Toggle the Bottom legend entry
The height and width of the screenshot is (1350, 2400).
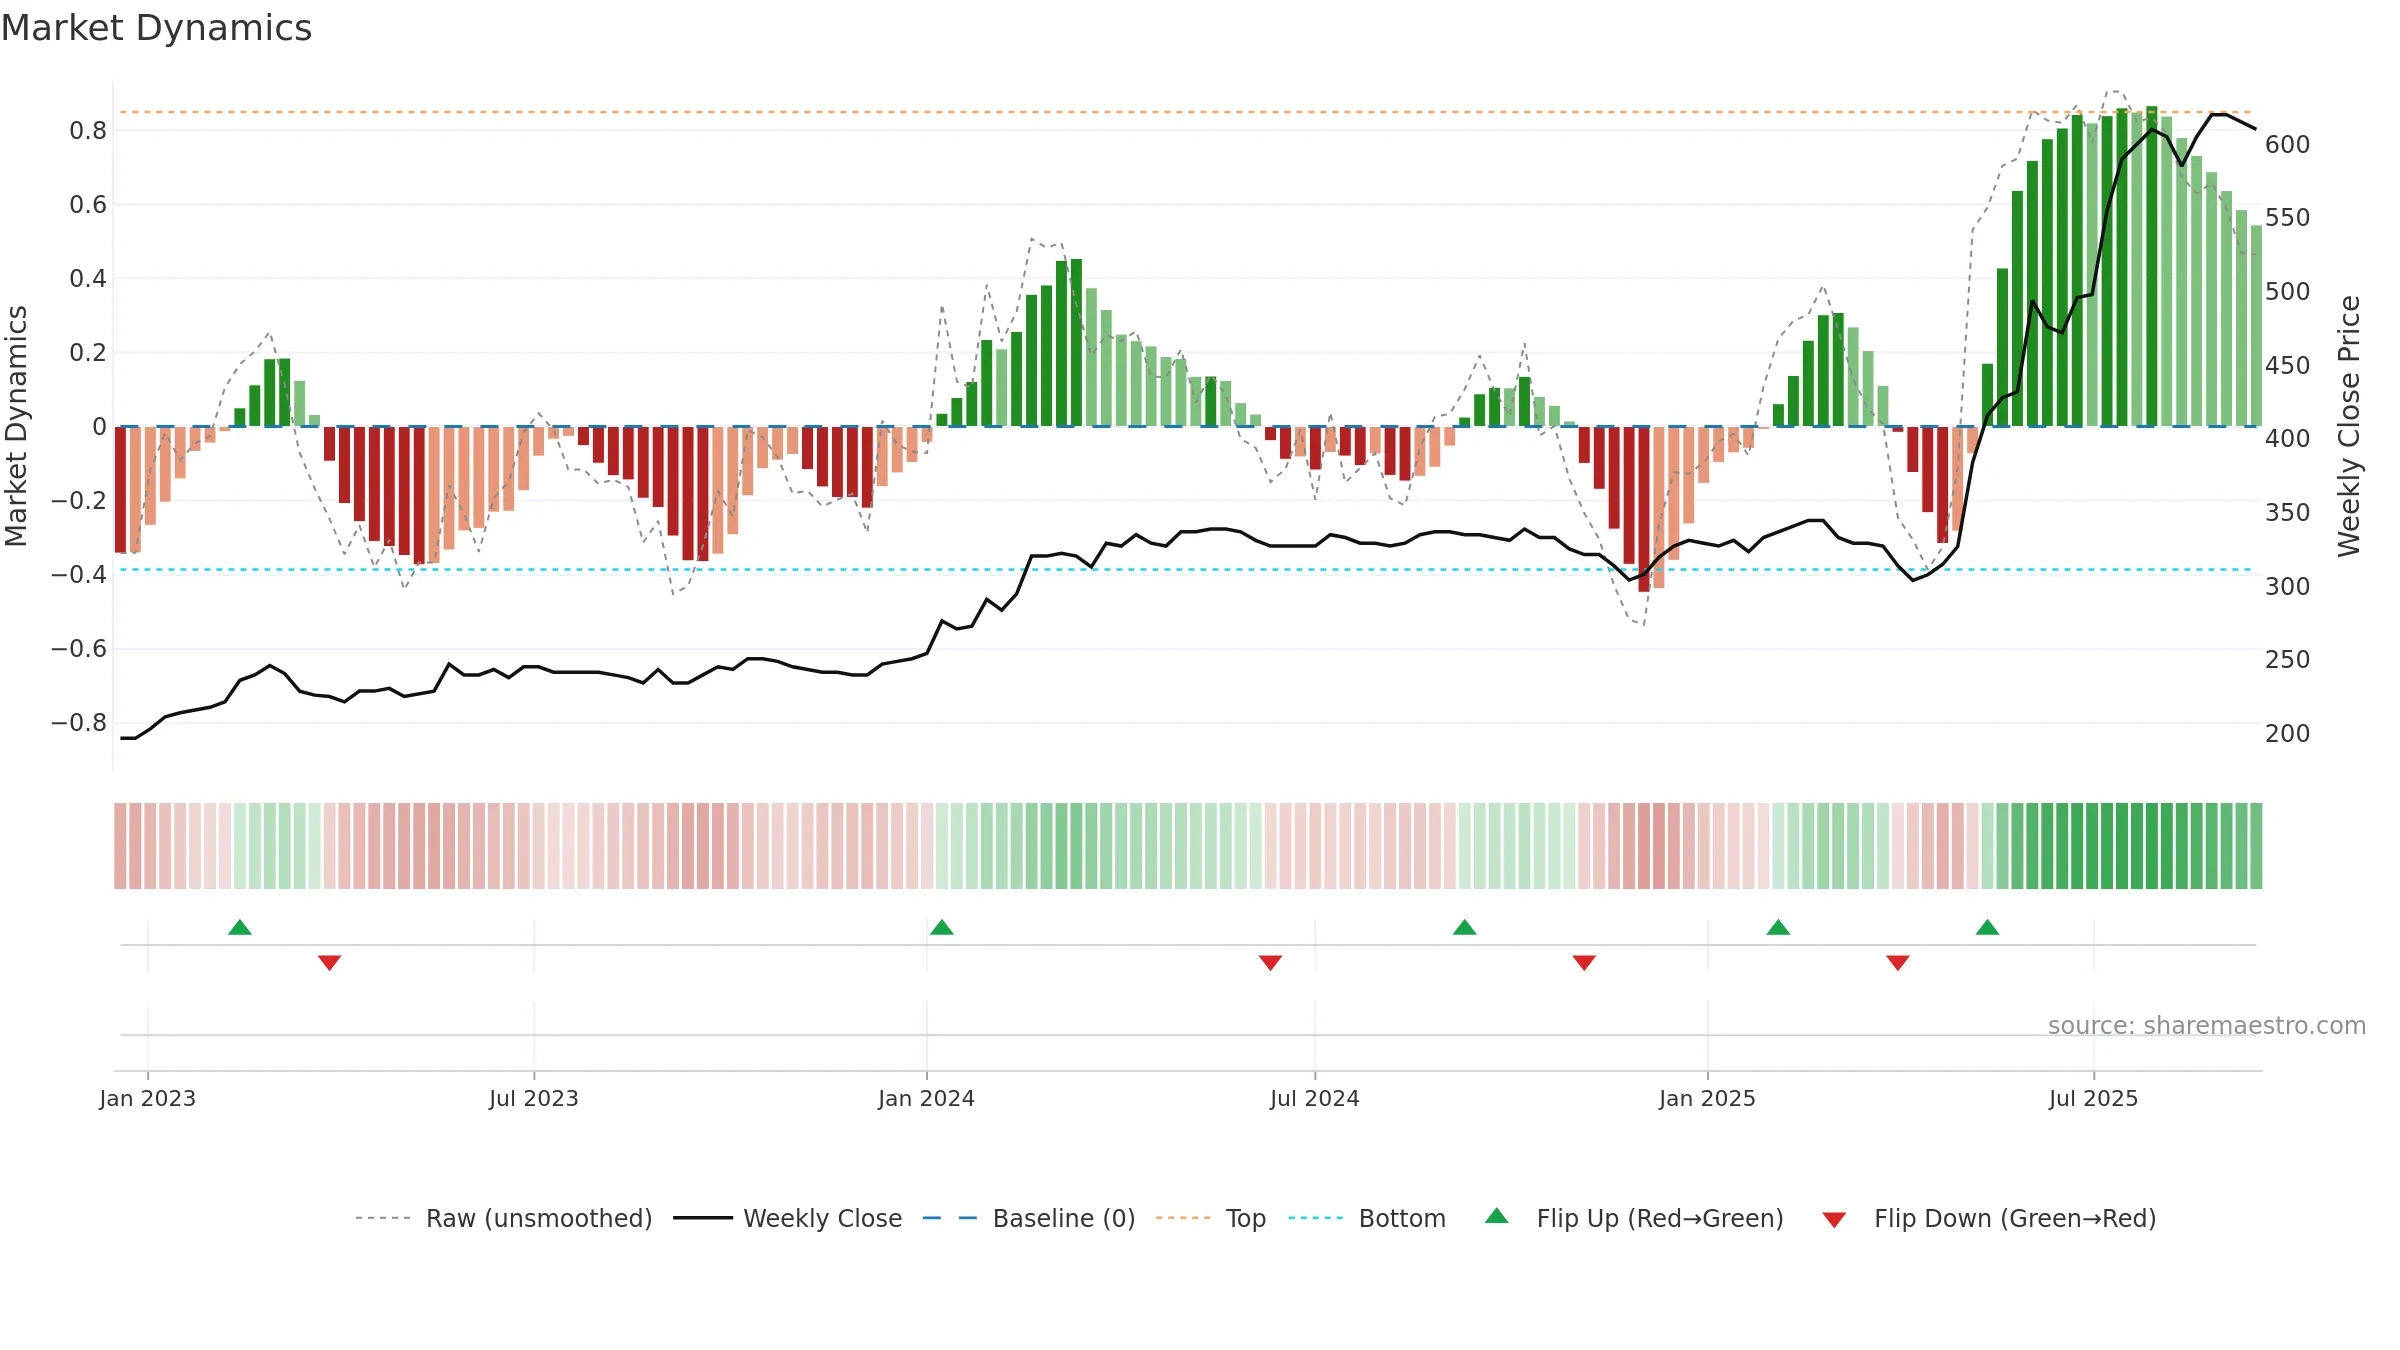(1367, 1218)
